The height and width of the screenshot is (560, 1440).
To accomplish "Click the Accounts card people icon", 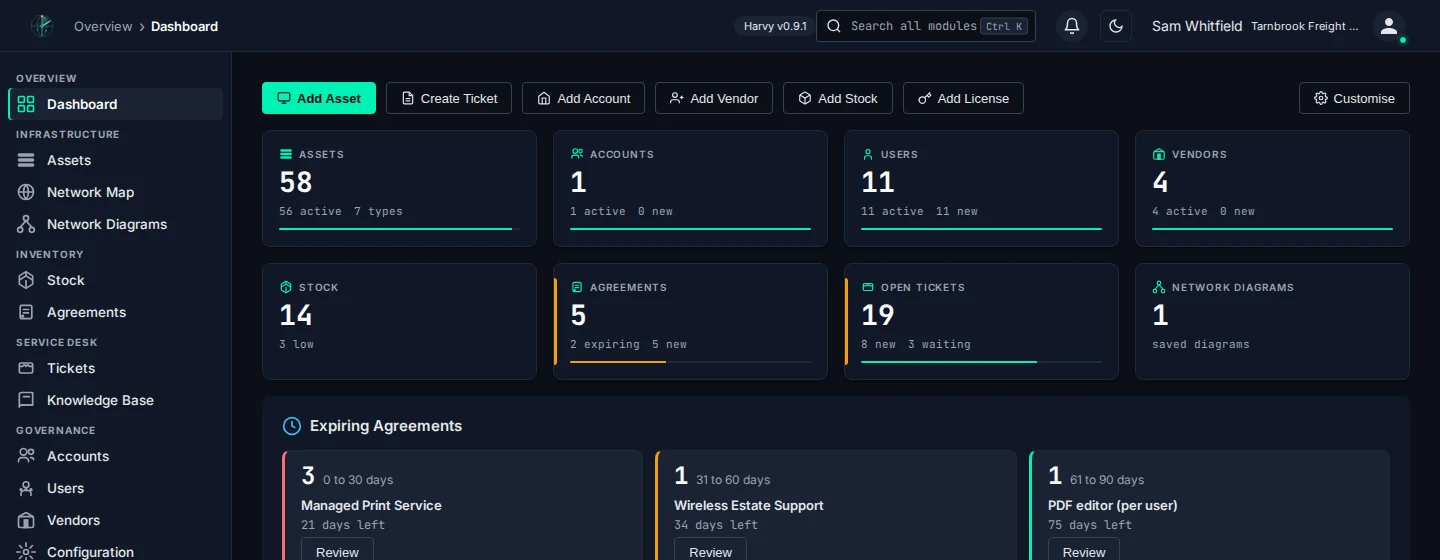I will [x=577, y=154].
